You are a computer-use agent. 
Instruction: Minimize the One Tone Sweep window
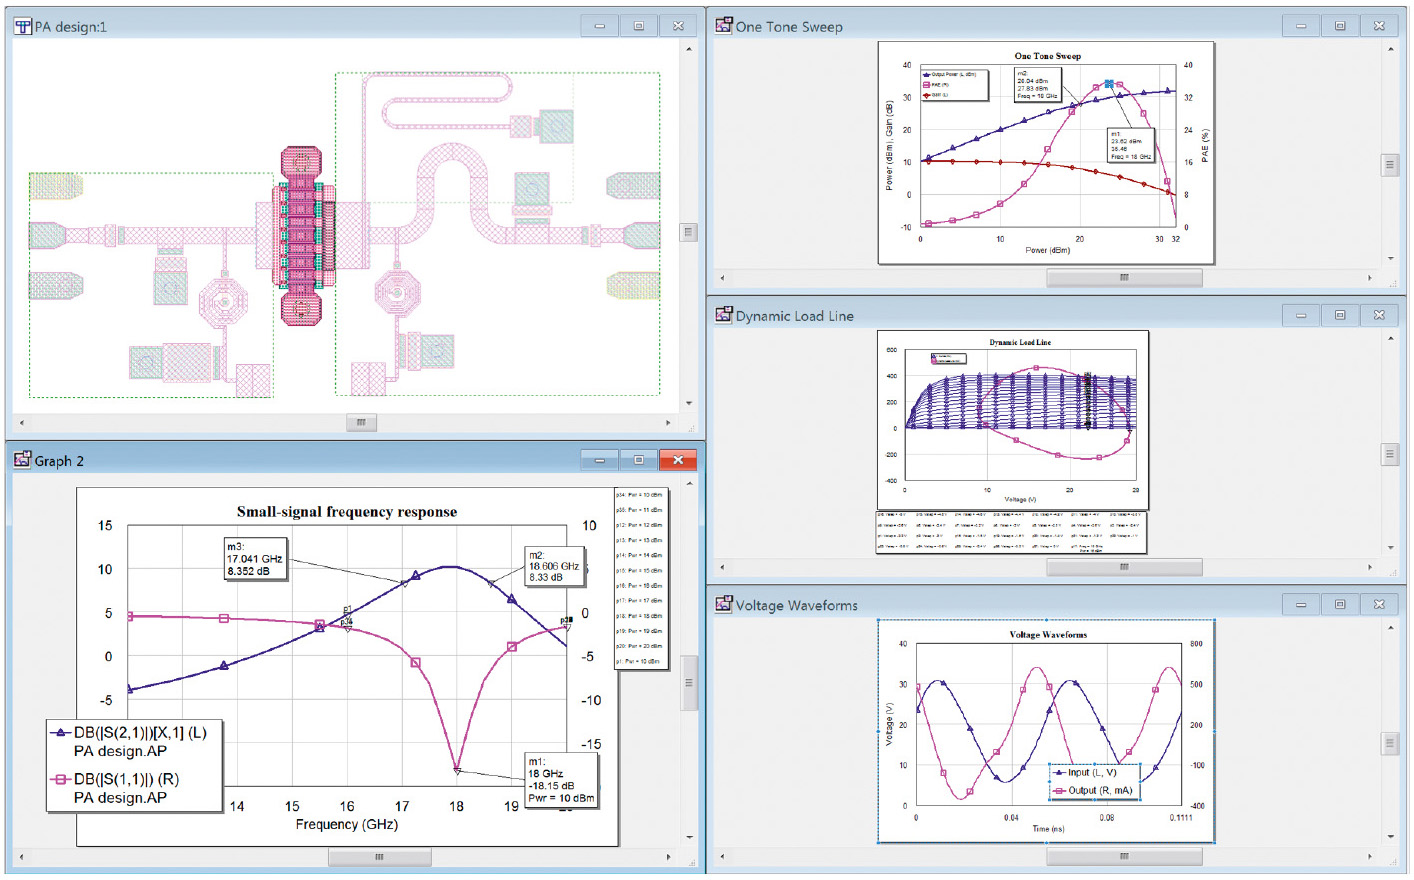click(1301, 26)
